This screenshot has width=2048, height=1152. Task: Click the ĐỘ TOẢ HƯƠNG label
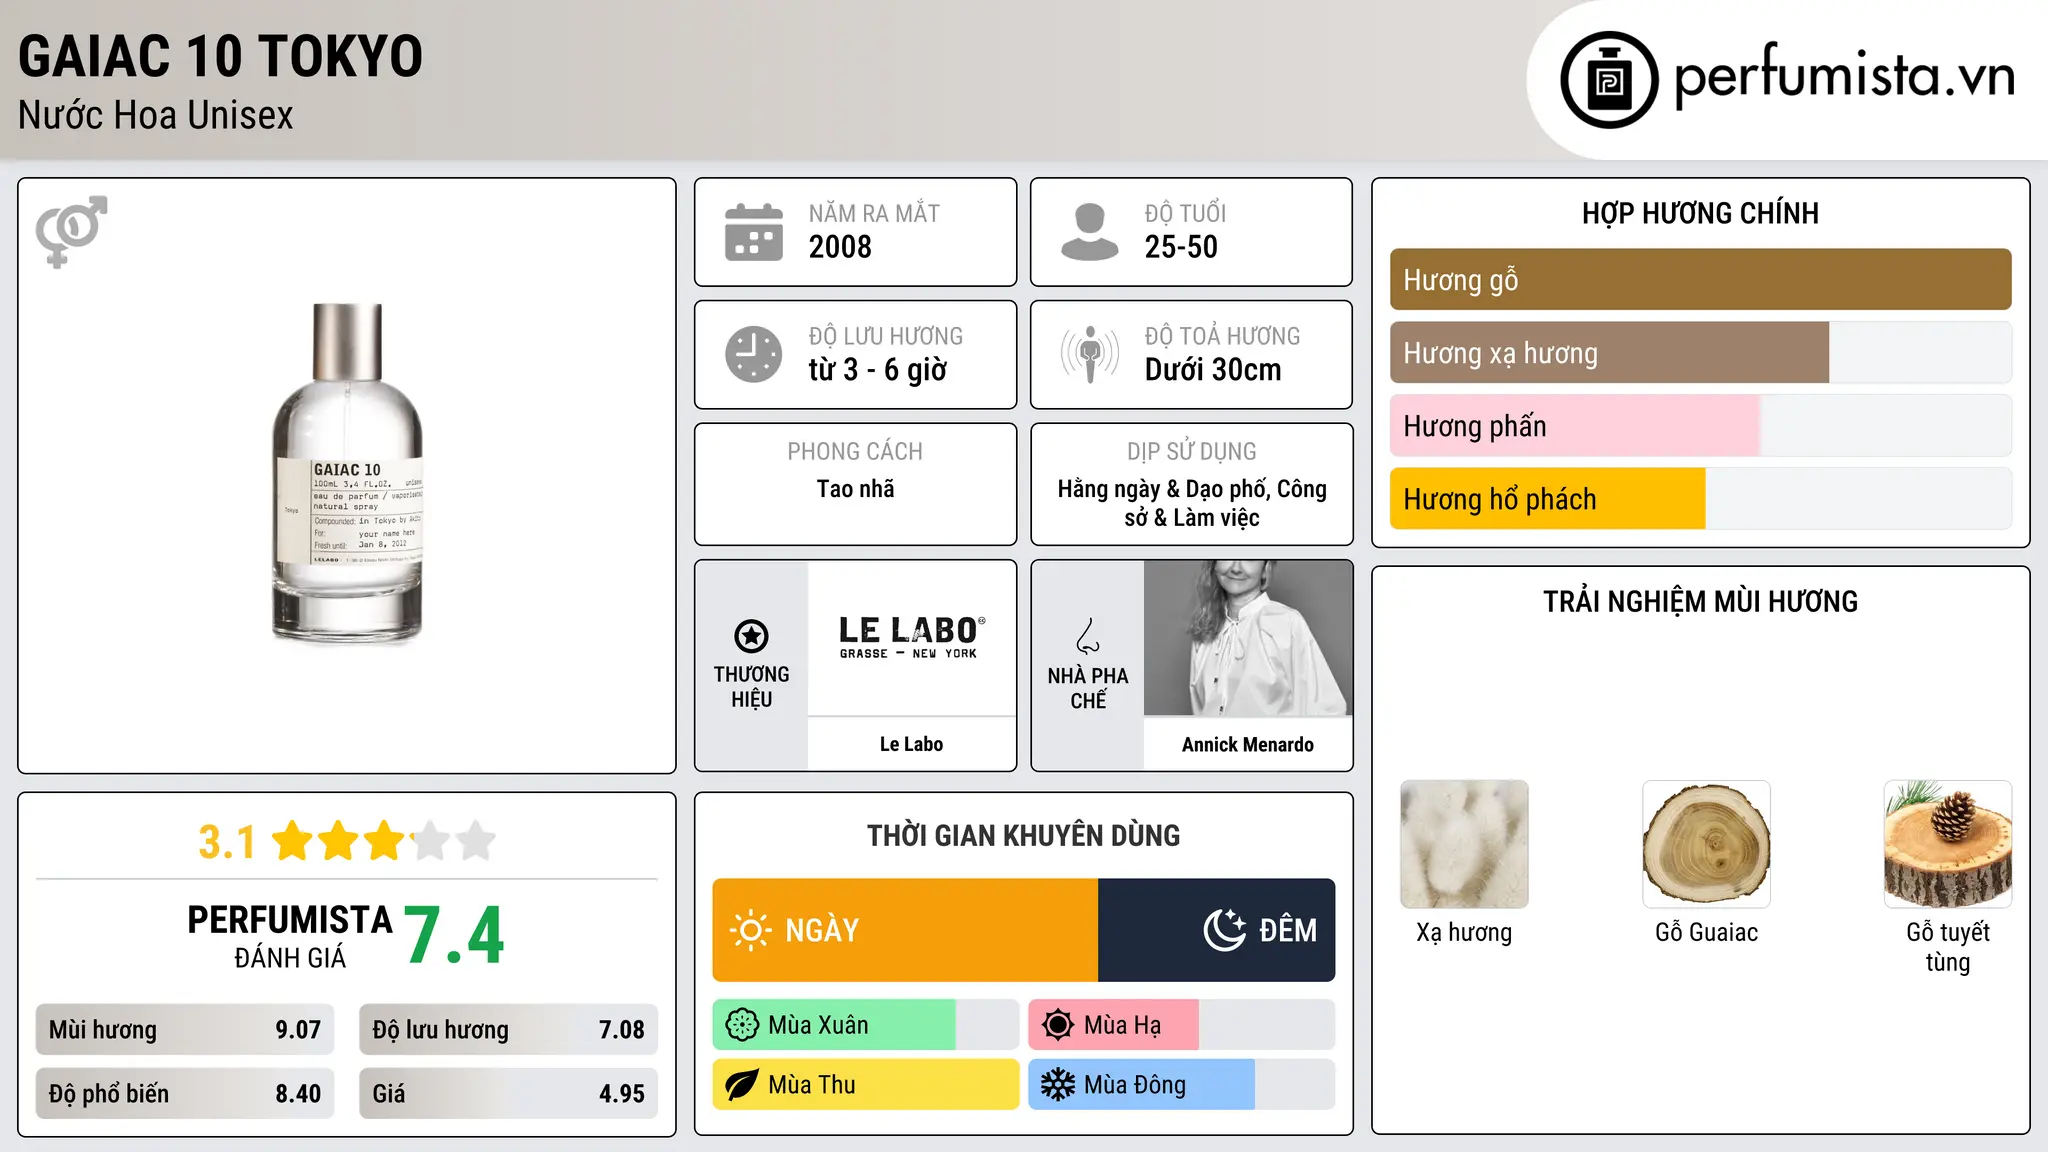tap(1222, 336)
